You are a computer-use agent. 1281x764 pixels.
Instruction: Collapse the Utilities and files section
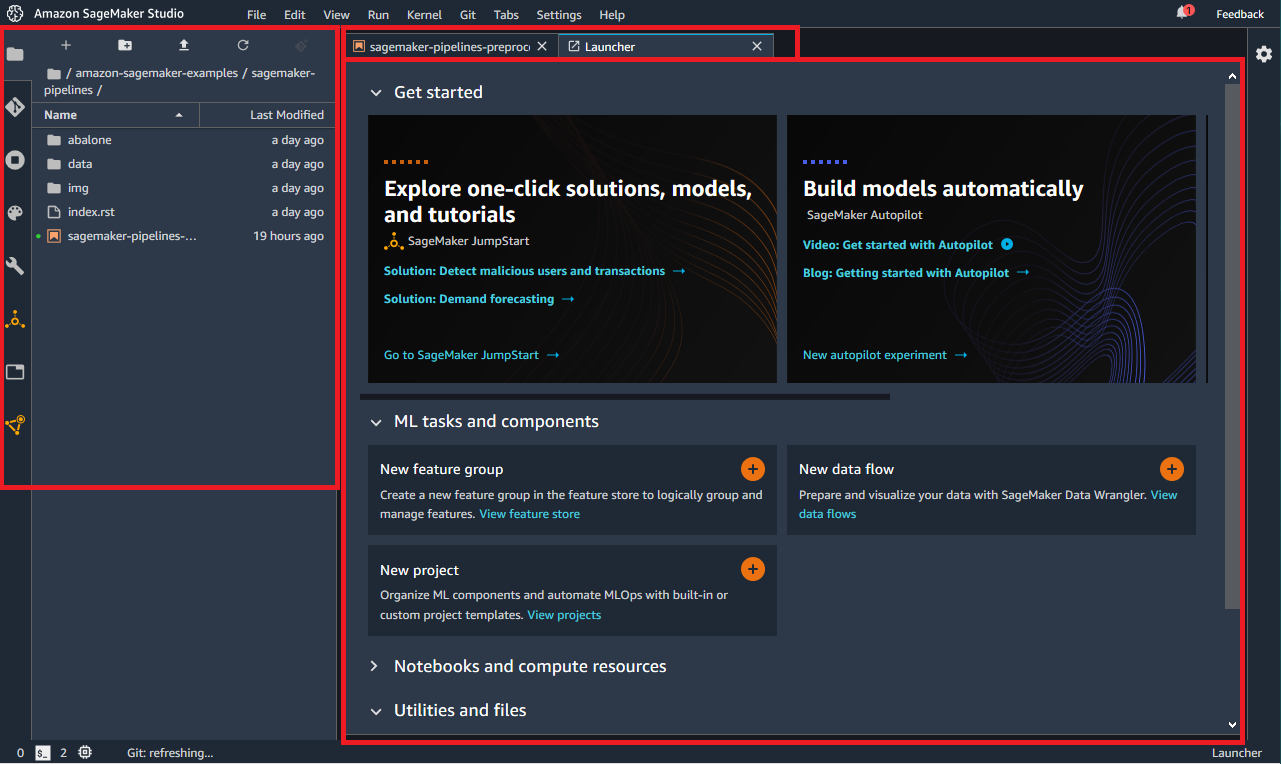pos(376,711)
